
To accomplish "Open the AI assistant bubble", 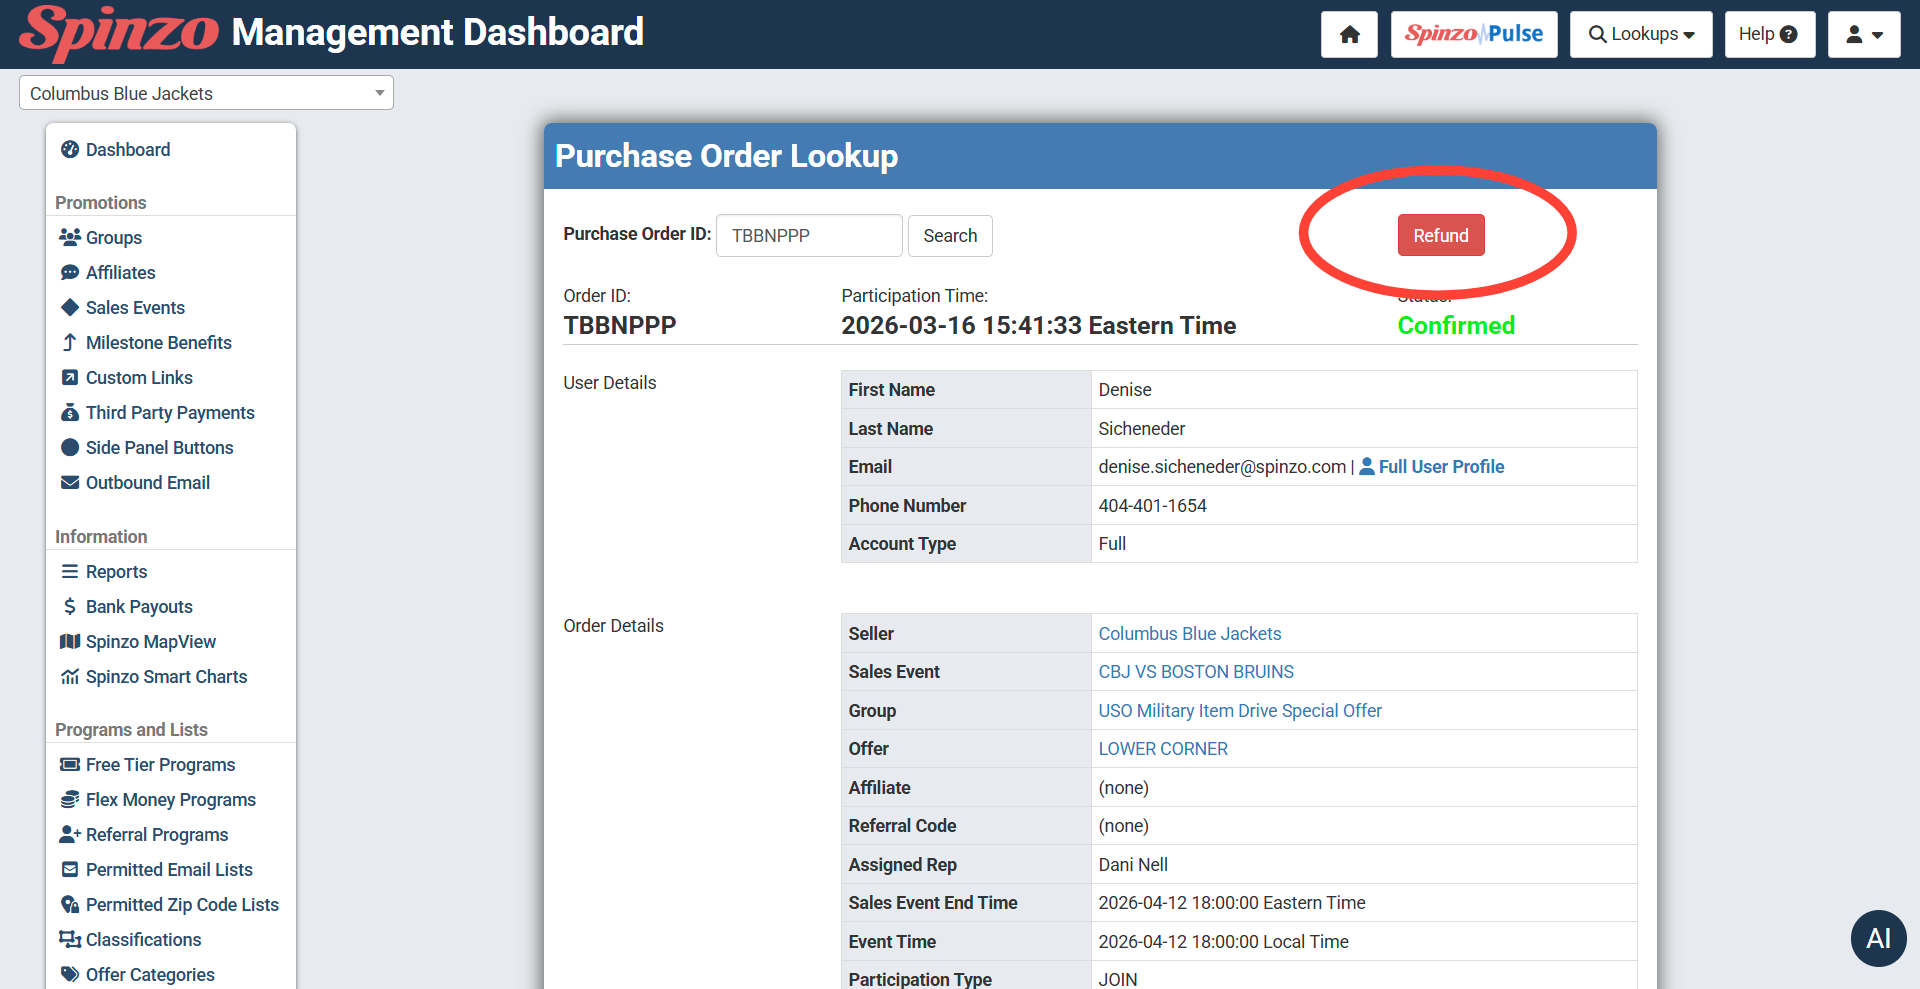I will point(1878,938).
